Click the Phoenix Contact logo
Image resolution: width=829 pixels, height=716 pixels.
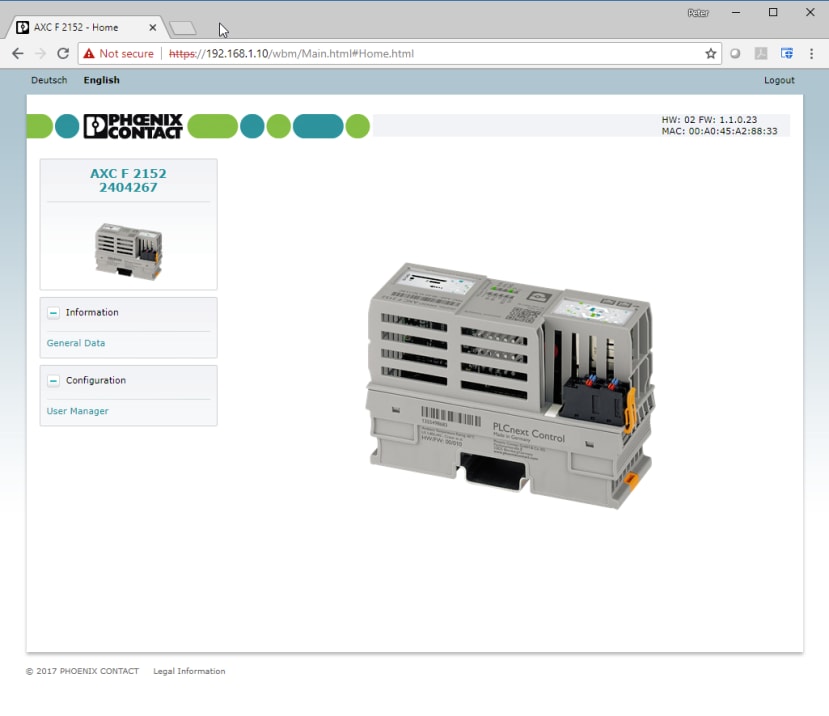pos(133,126)
